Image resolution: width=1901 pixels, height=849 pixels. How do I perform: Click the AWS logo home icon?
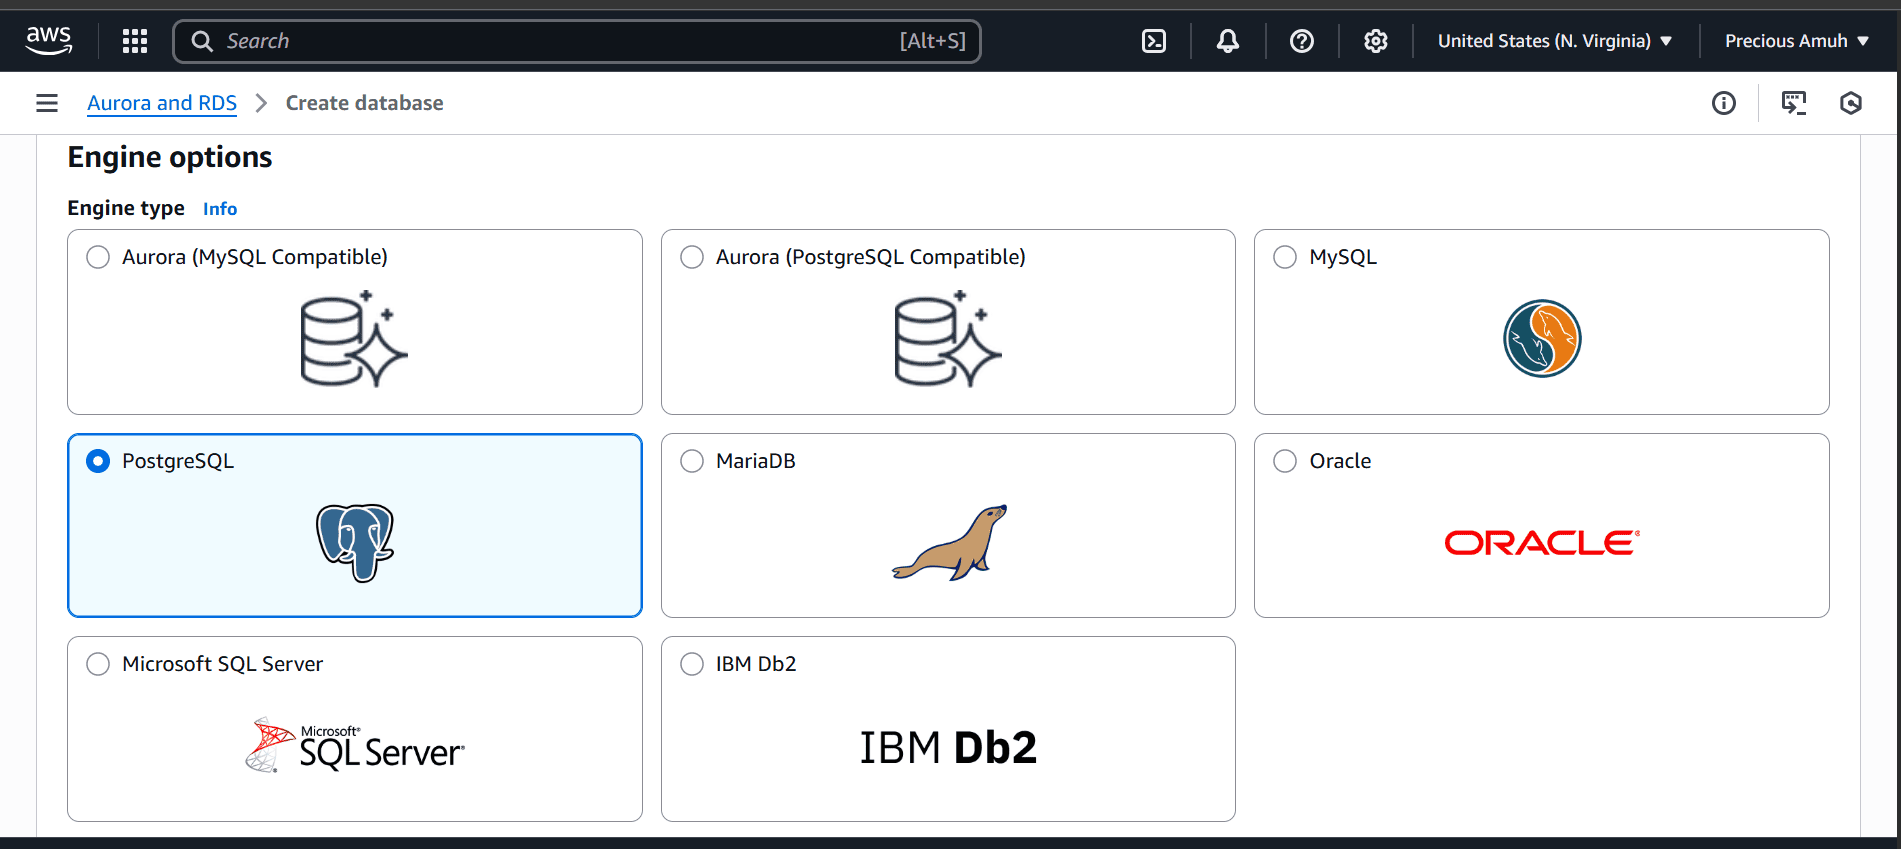coord(49,41)
